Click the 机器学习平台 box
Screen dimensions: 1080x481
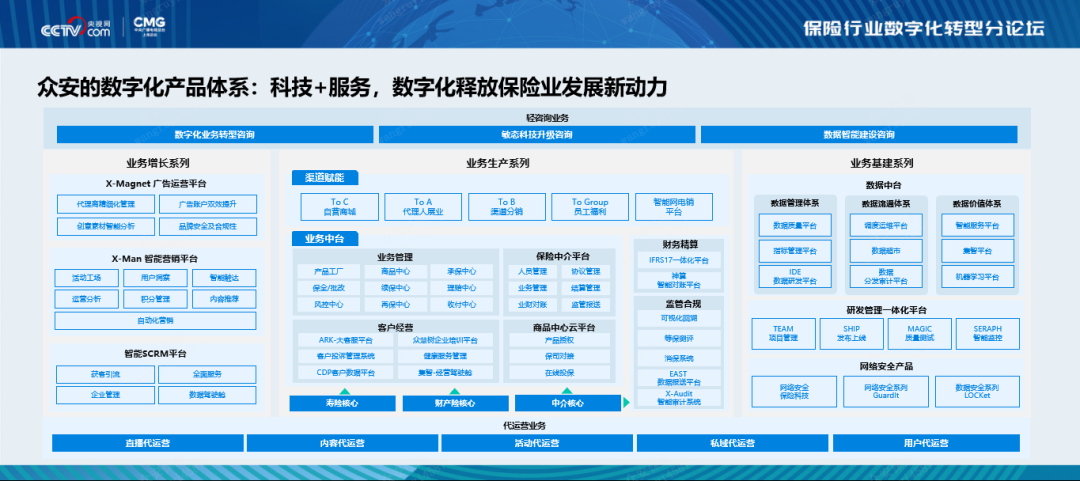[977, 276]
